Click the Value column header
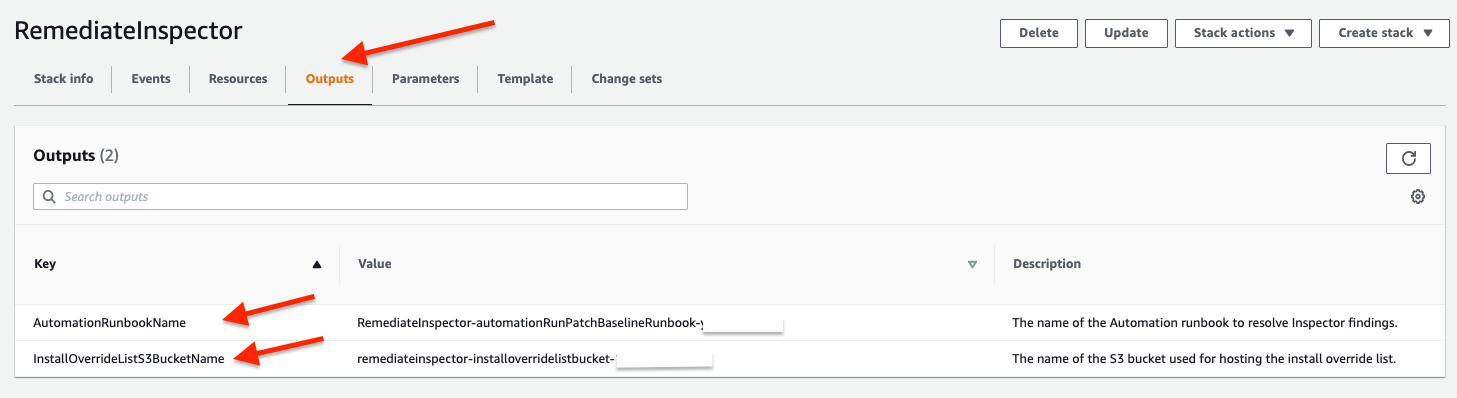Image resolution: width=1457 pixels, height=398 pixels. (374, 264)
